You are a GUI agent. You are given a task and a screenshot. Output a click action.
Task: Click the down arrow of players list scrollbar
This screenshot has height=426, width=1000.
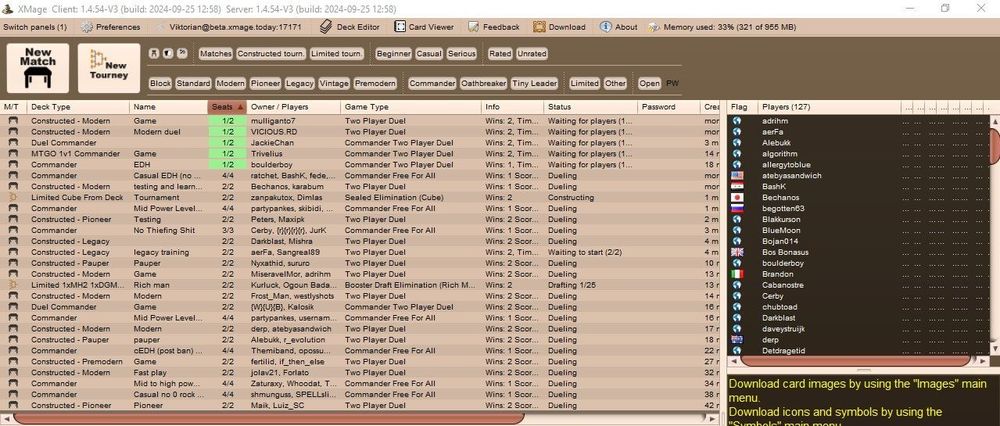click(995, 351)
